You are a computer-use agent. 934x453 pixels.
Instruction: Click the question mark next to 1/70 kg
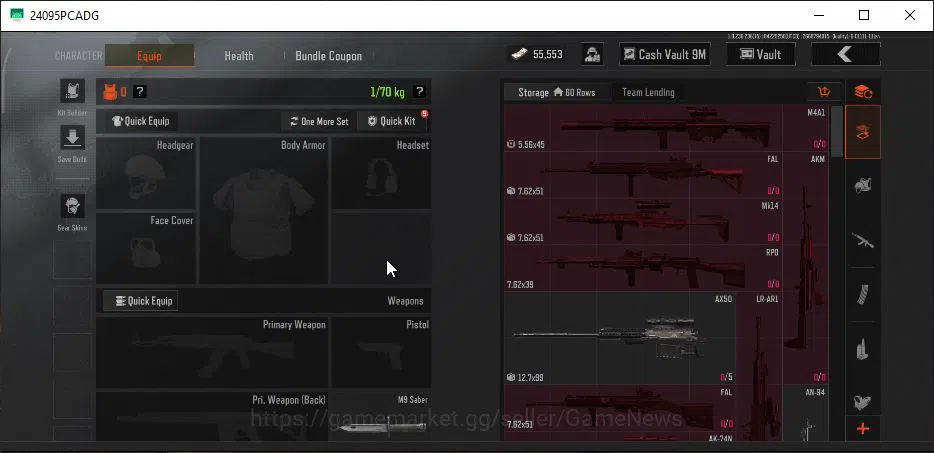[x=419, y=92]
